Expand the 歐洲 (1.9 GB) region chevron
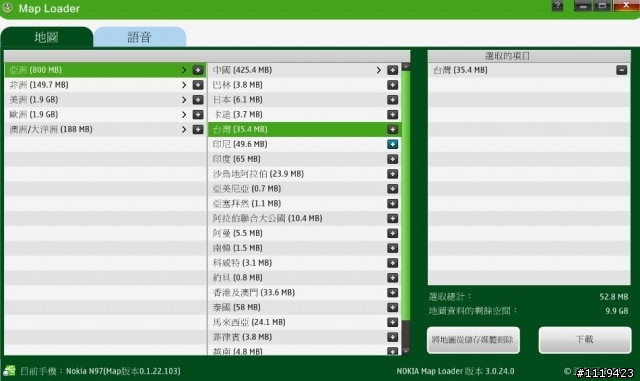Image resolution: width=640 pixels, height=381 pixels. (184, 115)
